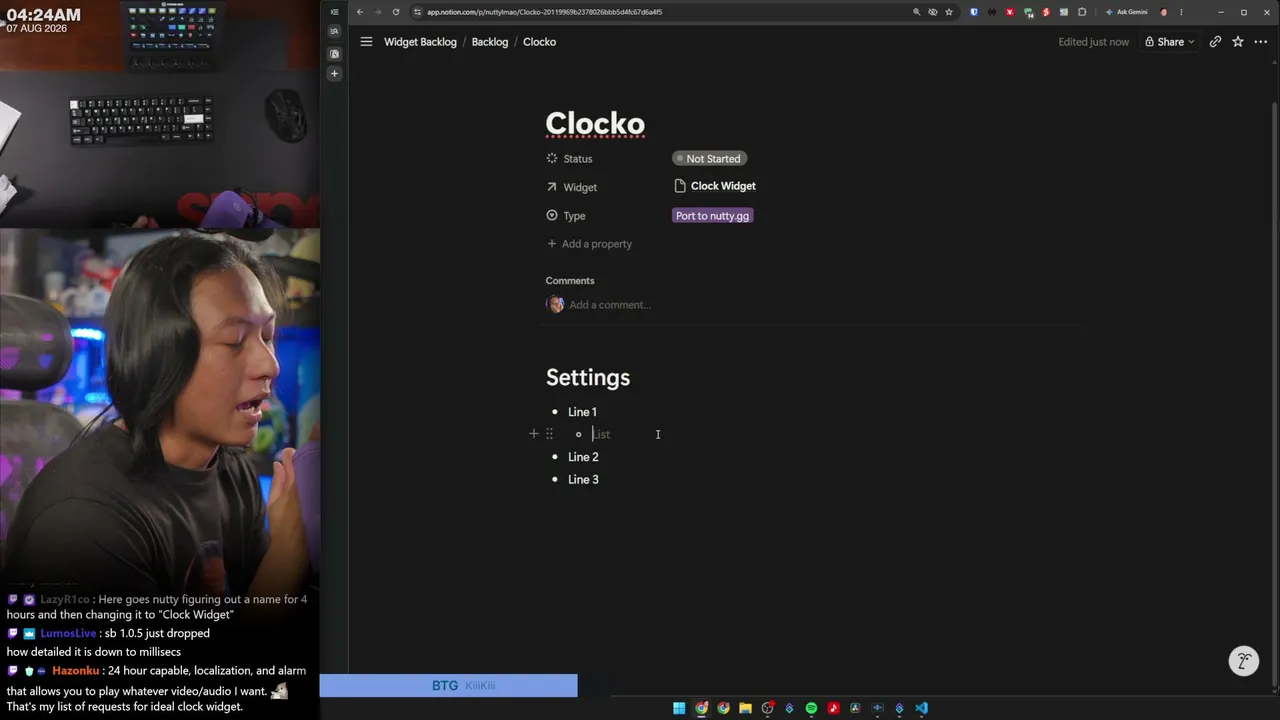The height and width of the screenshot is (720, 1280).
Task: Click the Settings heading
Action: pyautogui.click(x=588, y=377)
